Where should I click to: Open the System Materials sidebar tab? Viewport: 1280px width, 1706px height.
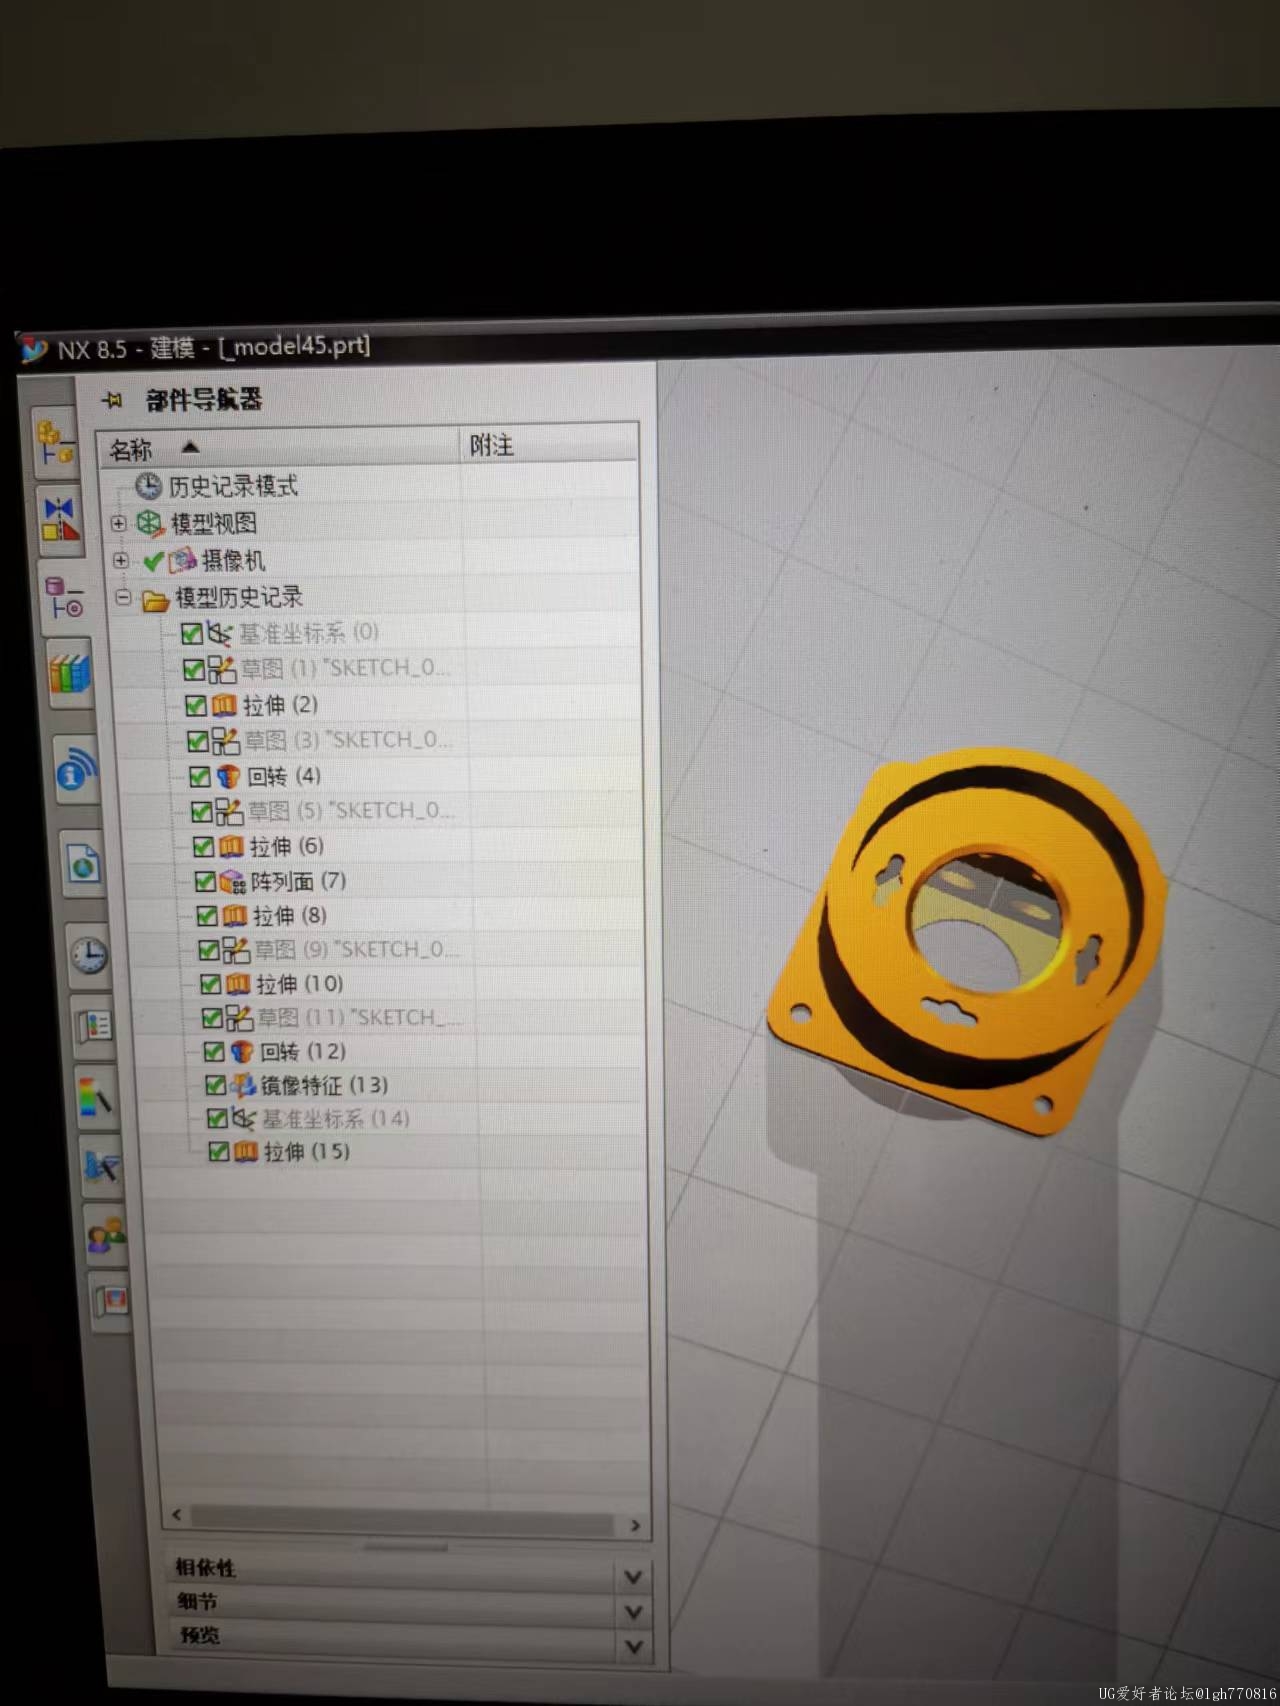[94, 1025]
